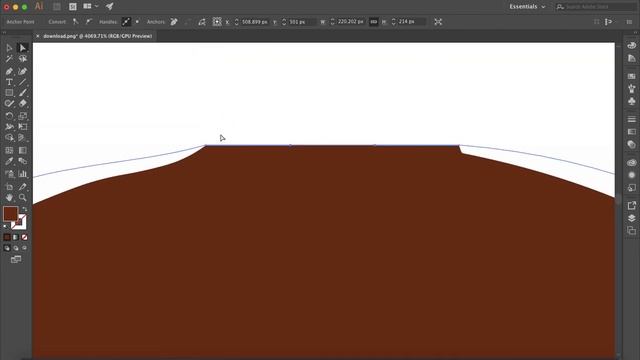Select the Hand tool
640x360 pixels.
(x=9, y=198)
